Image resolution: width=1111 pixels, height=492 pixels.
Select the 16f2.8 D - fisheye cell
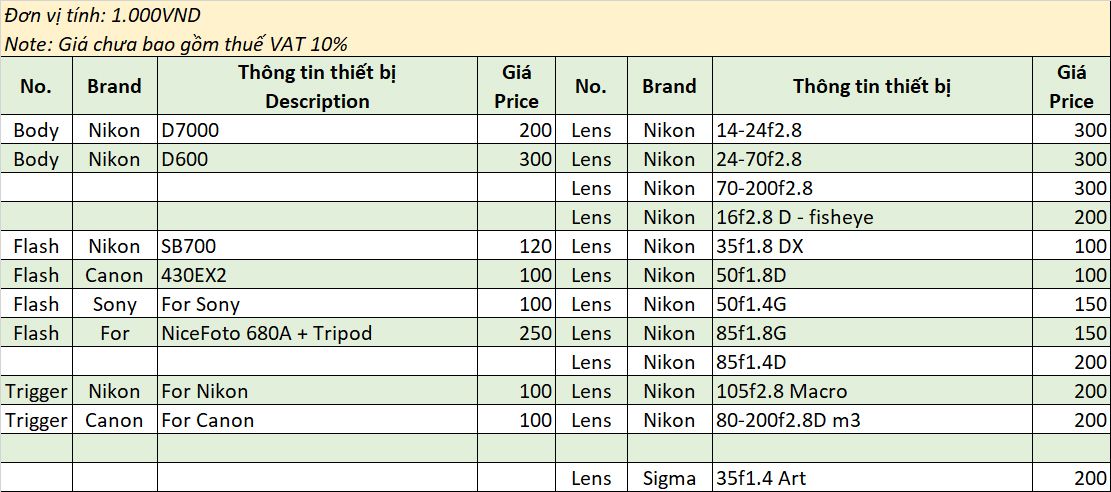[x=872, y=217]
